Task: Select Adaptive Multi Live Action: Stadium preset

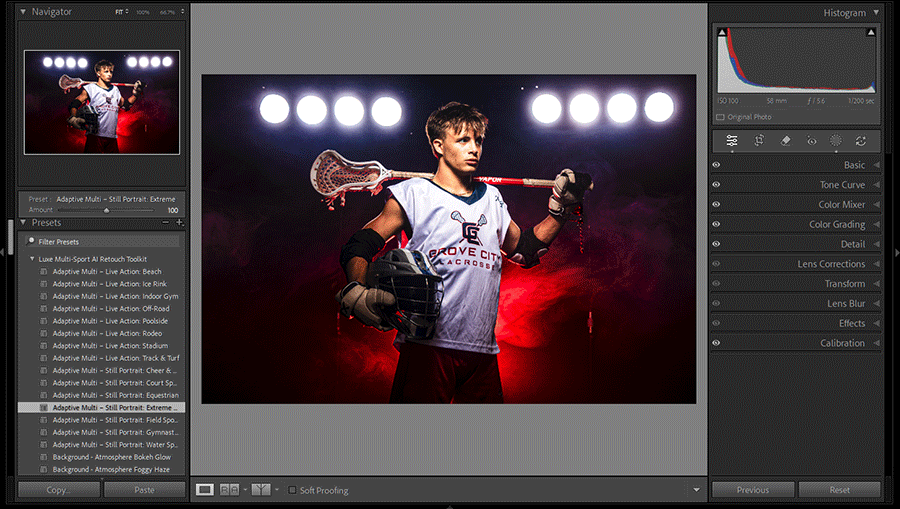Action: click(x=96, y=346)
